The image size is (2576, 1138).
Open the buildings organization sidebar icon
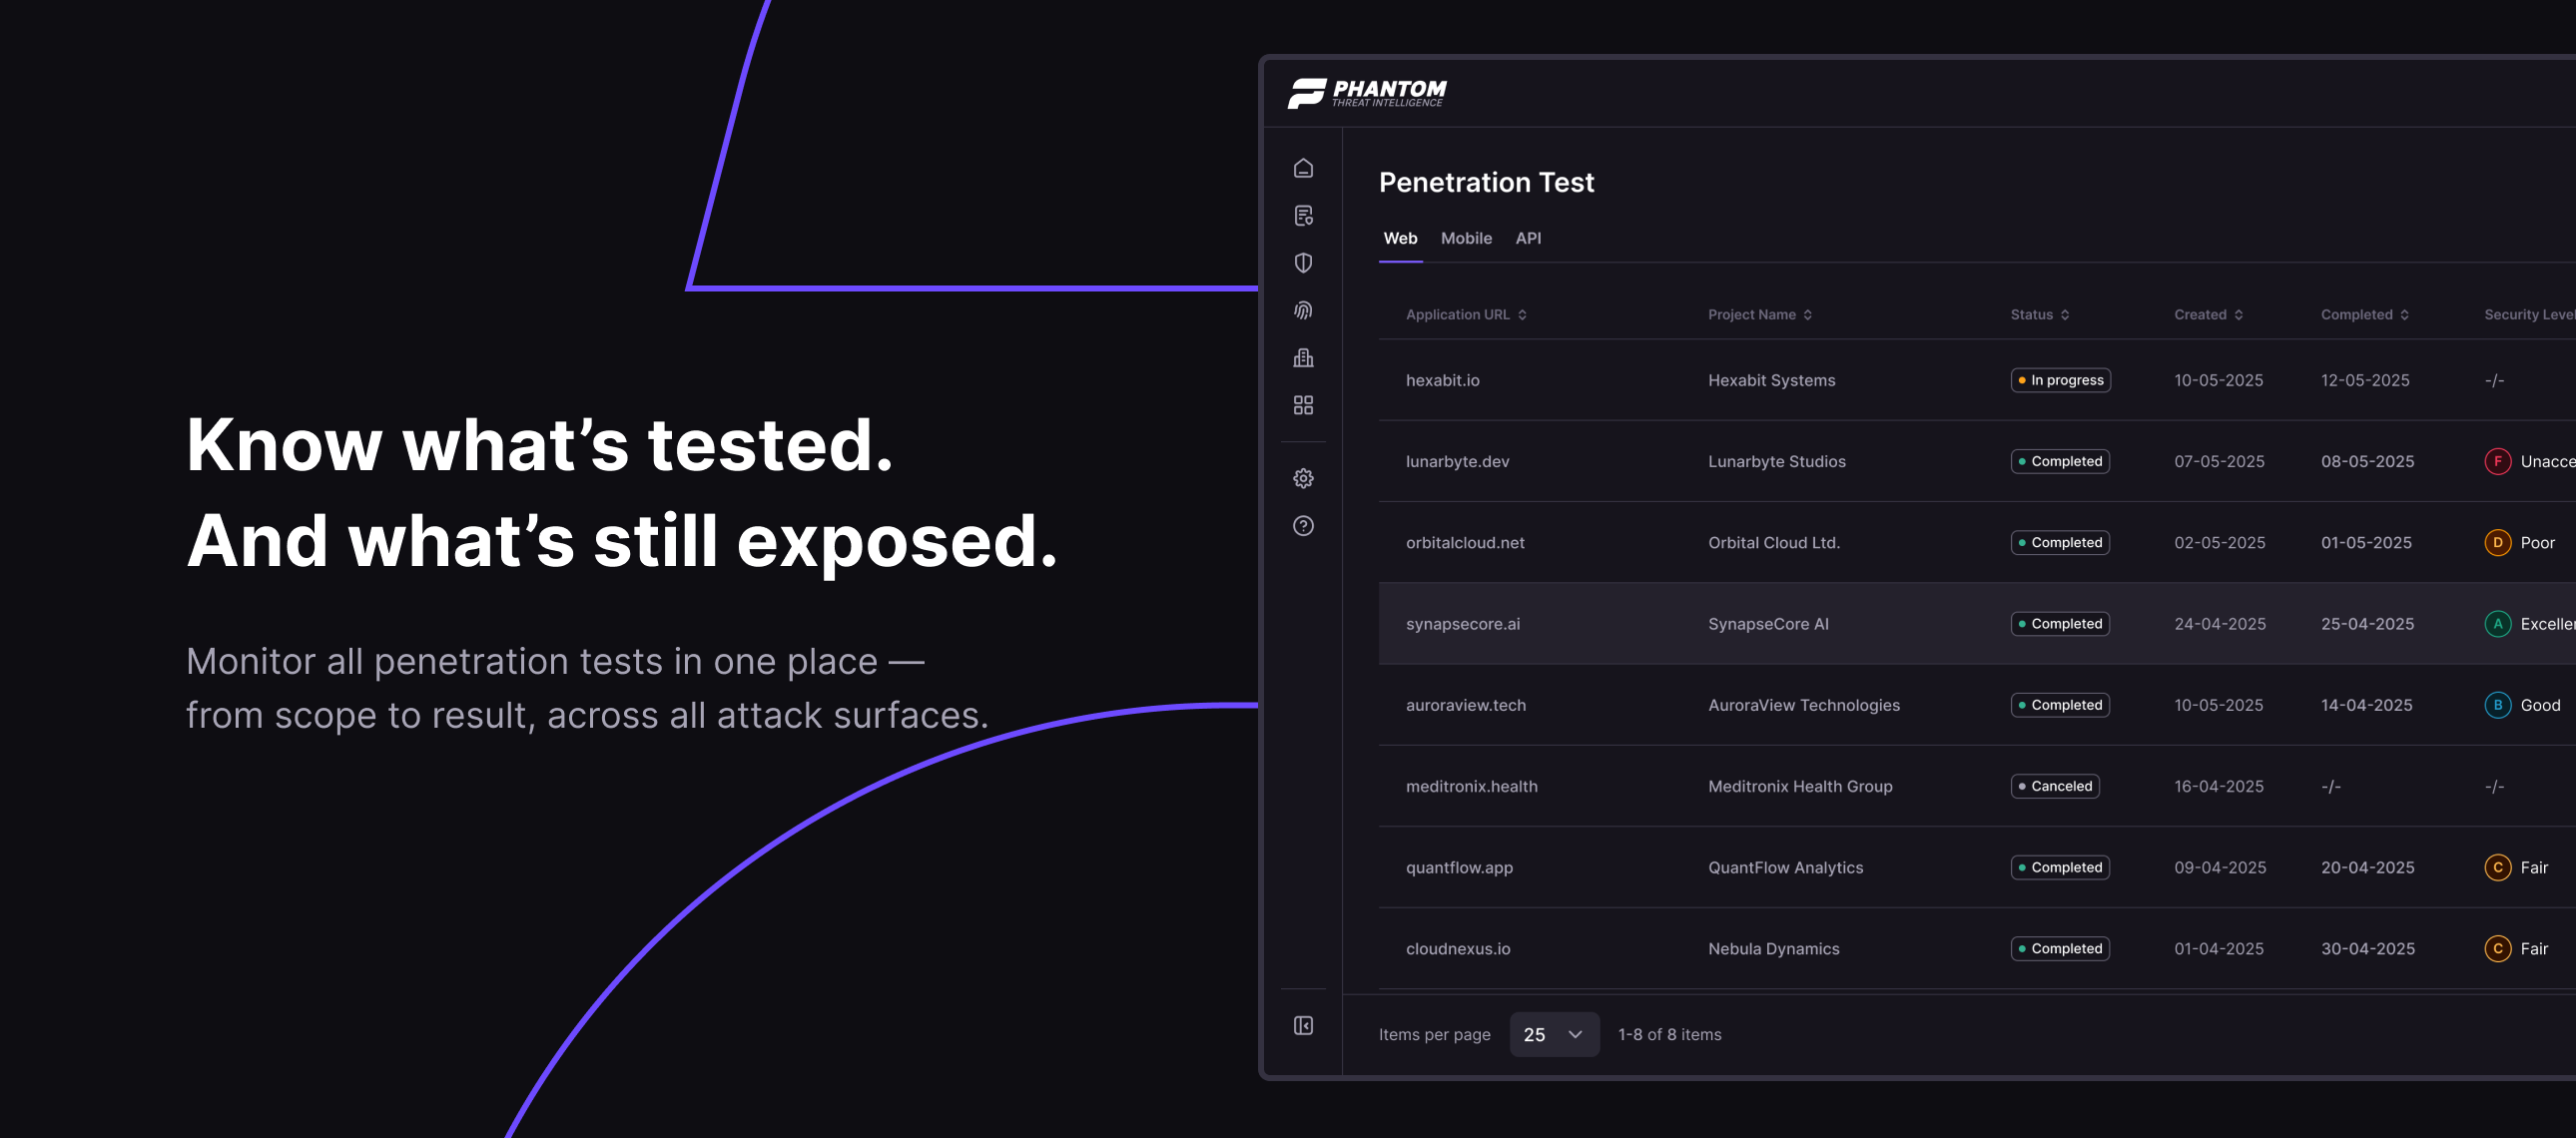(x=1303, y=358)
